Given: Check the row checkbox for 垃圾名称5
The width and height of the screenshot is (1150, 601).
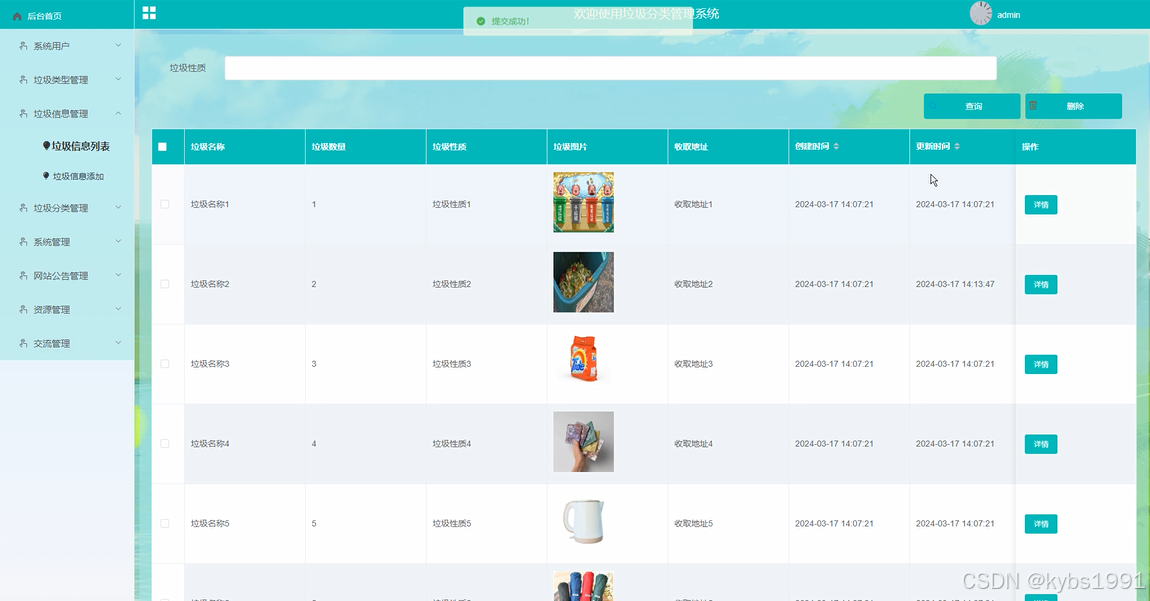Looking at the screenshot, I should 164,523.
